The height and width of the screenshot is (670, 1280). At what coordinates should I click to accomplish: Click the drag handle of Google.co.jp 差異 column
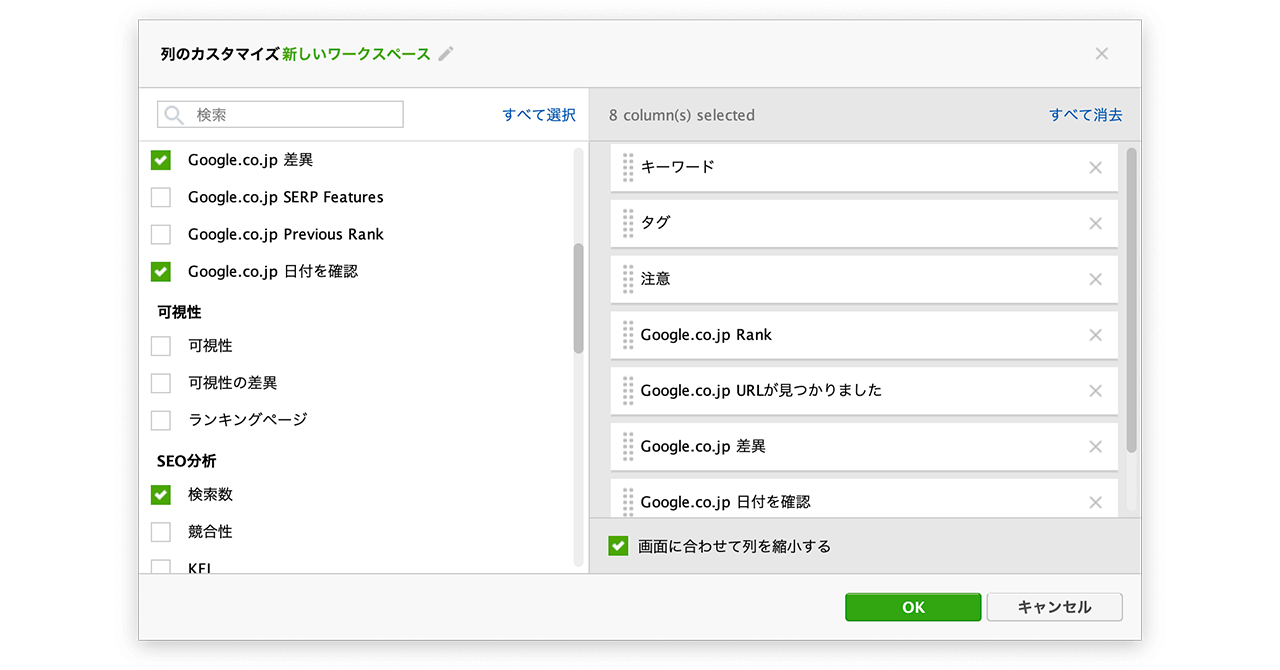tap(628, 447)
